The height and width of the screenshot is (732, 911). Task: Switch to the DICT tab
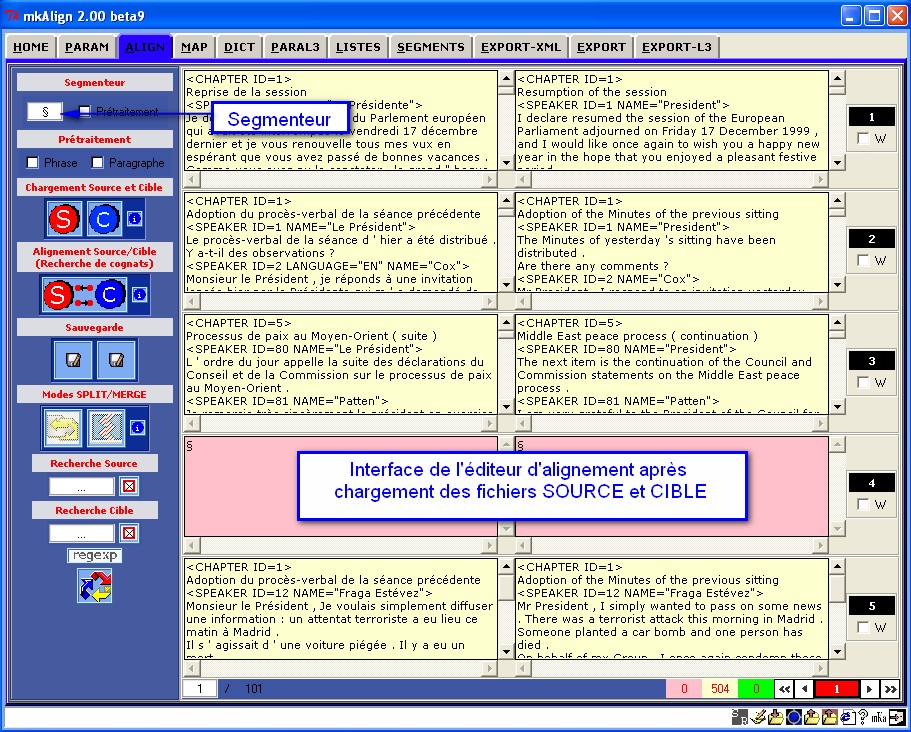tap(239, 47)
